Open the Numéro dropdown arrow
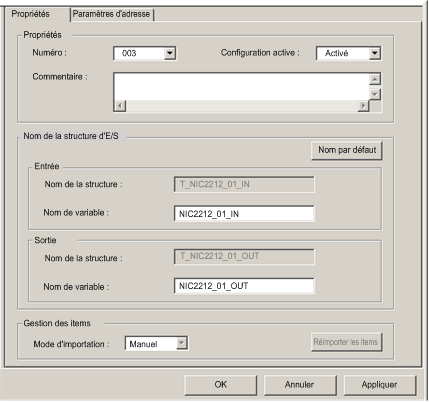This screenshot has height=402, width=429. 170,53
